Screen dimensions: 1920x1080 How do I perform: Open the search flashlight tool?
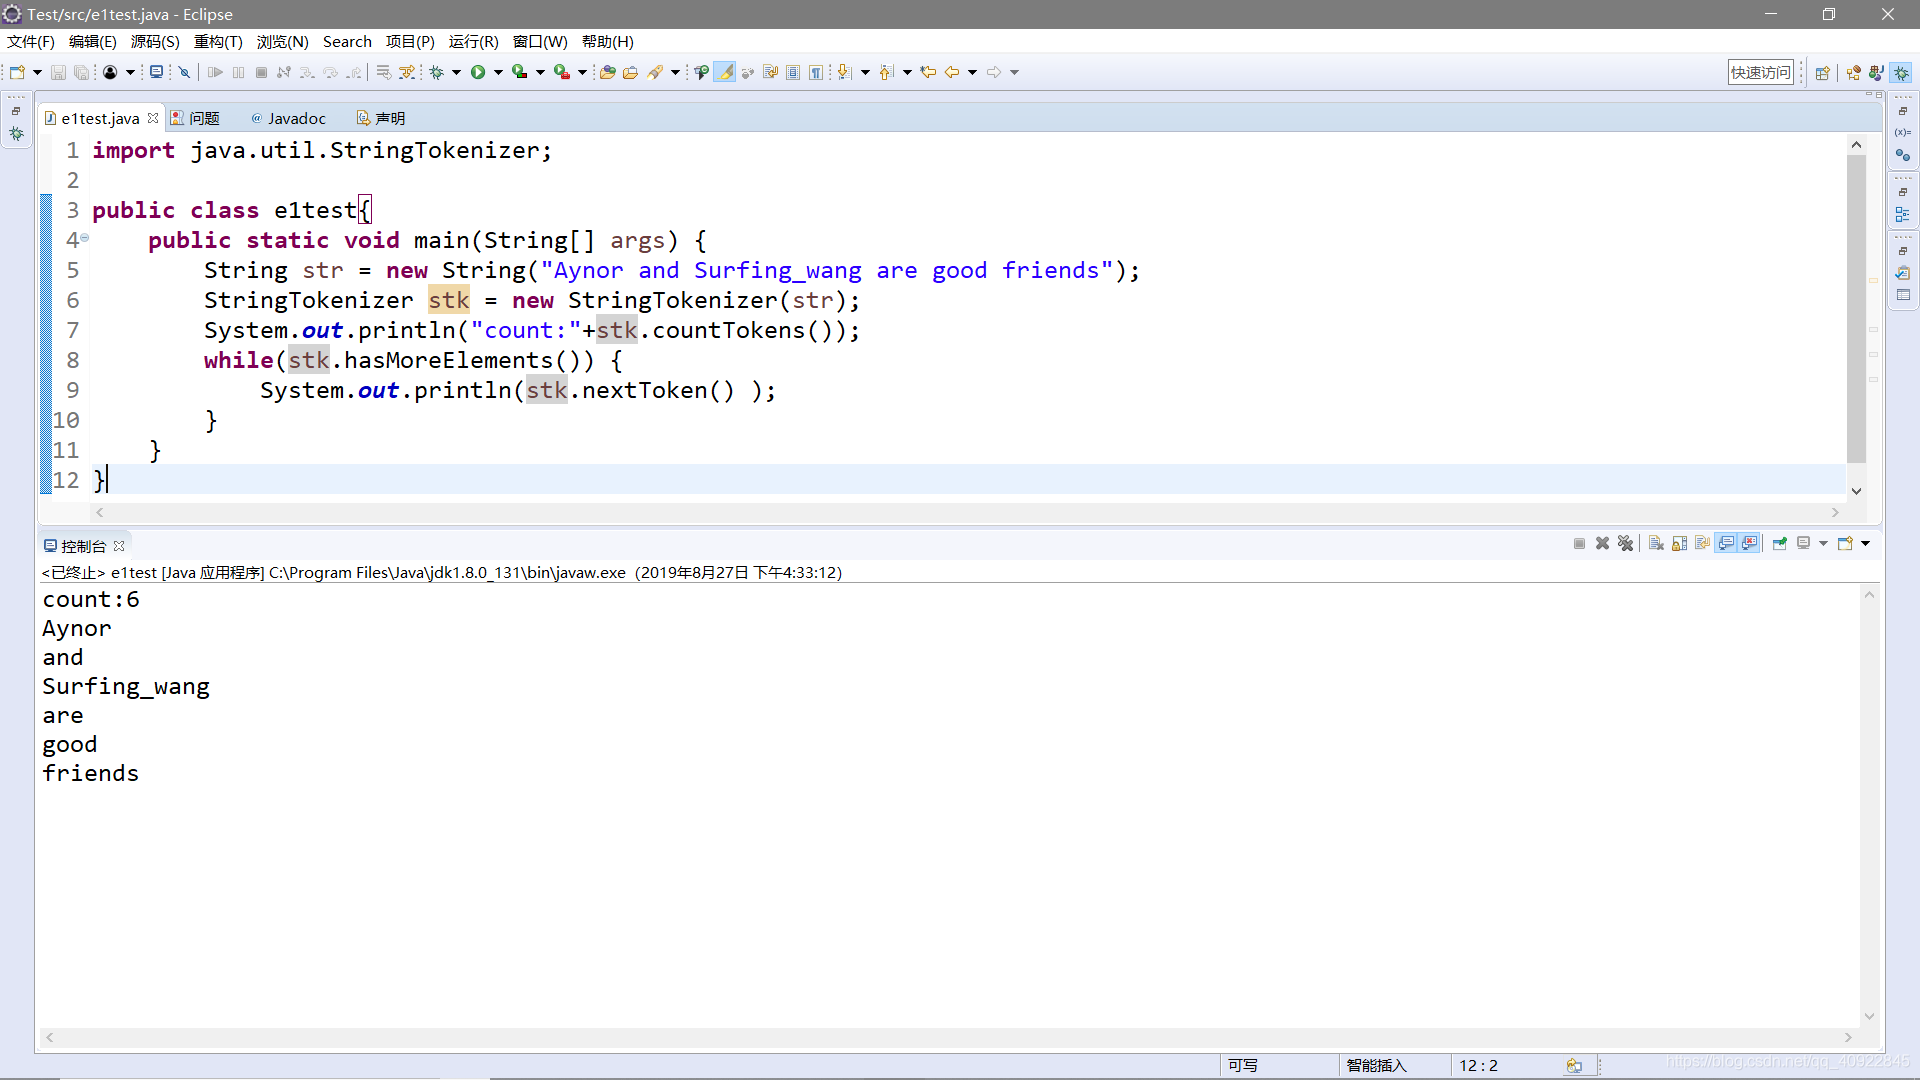[655, 72]
